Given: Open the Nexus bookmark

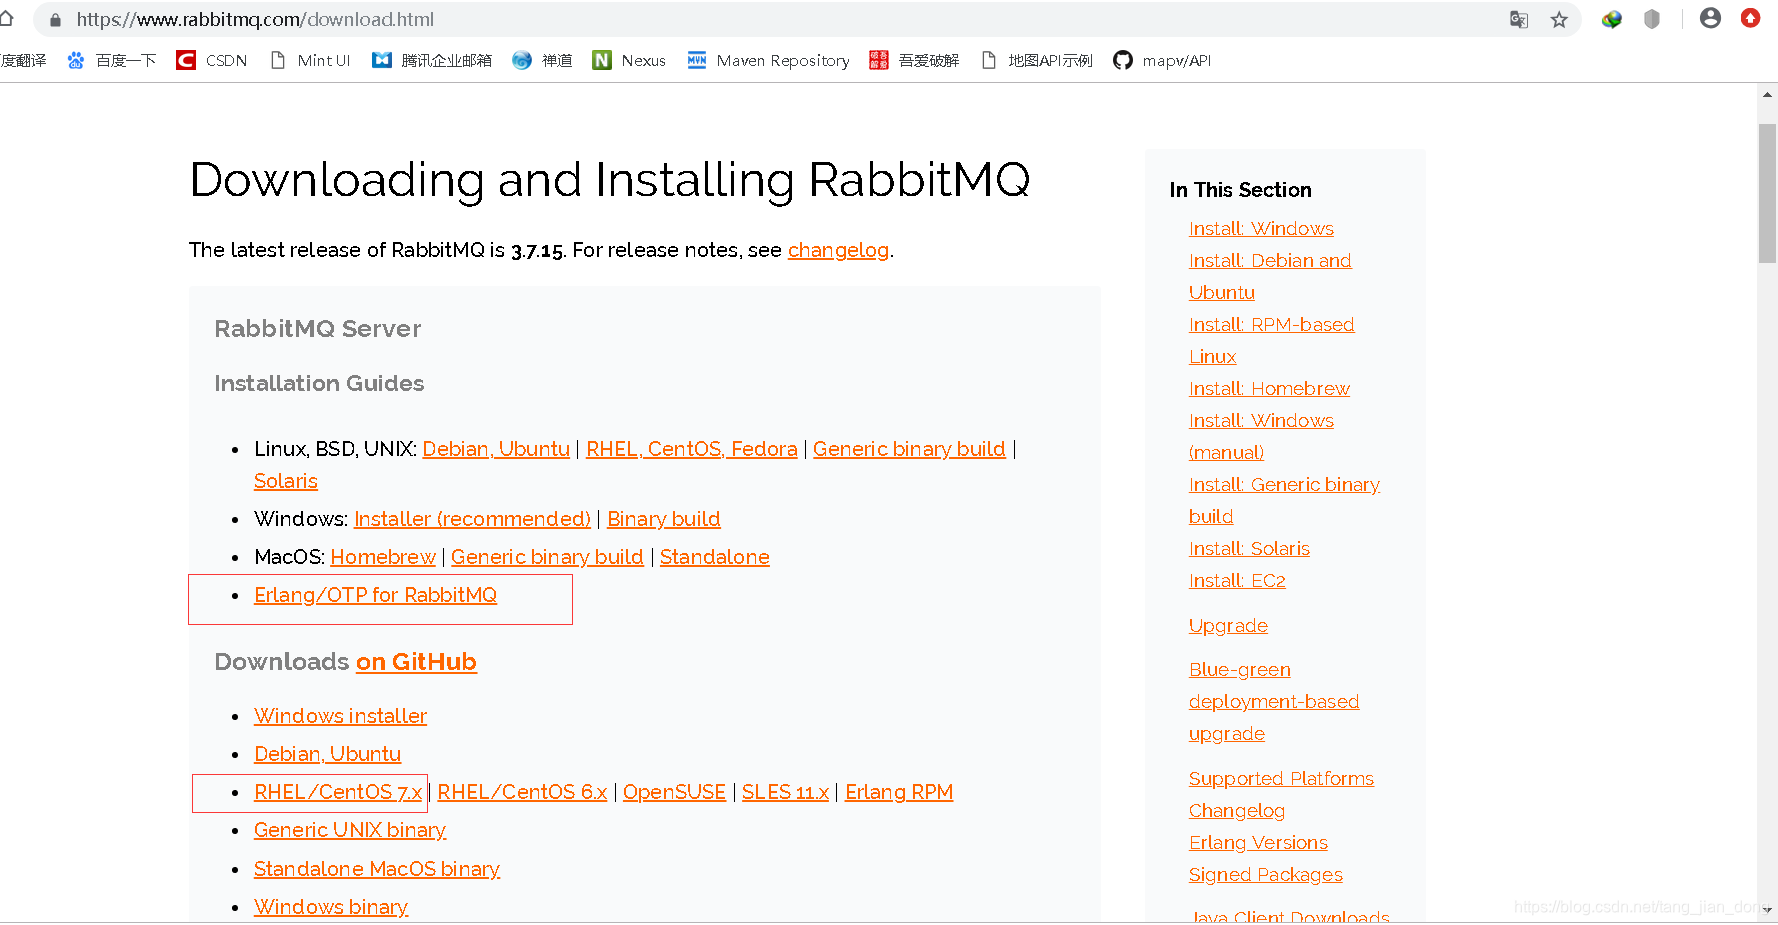Looking at the screenshot, I should click(629, 60).
